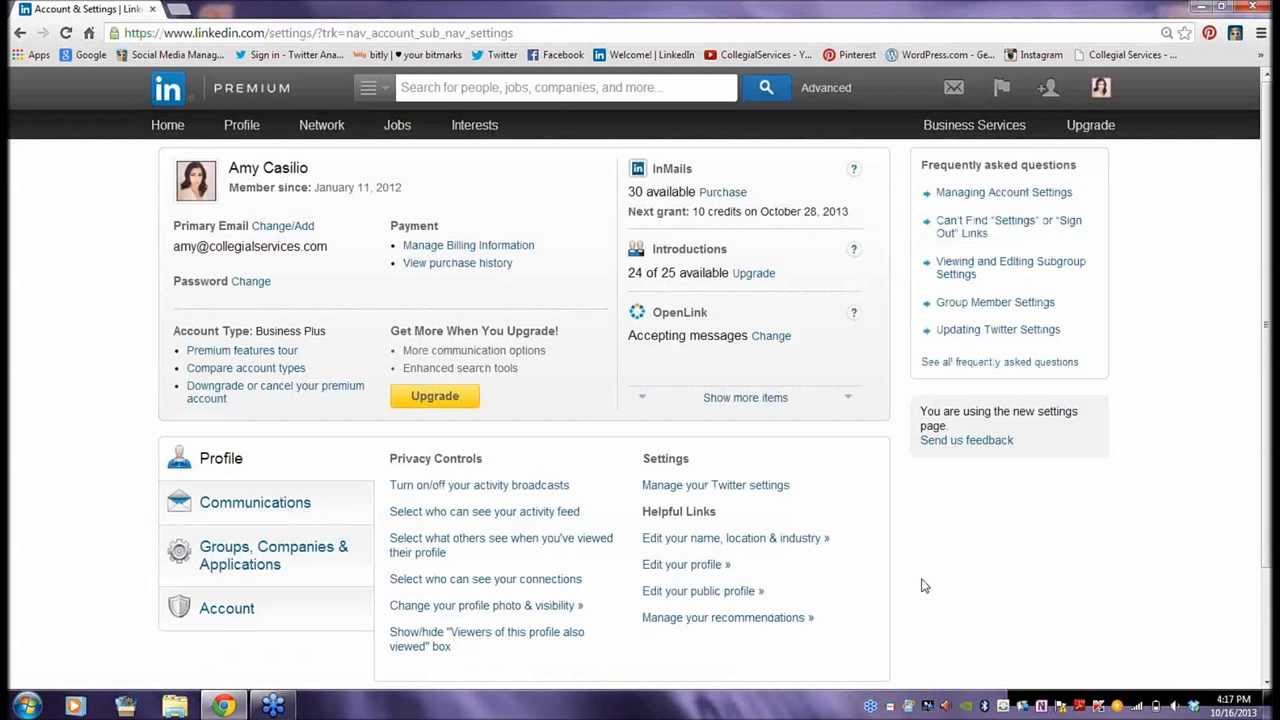Open the Profile nav menu
The image size is (1280, 720).
click(242, 125)
